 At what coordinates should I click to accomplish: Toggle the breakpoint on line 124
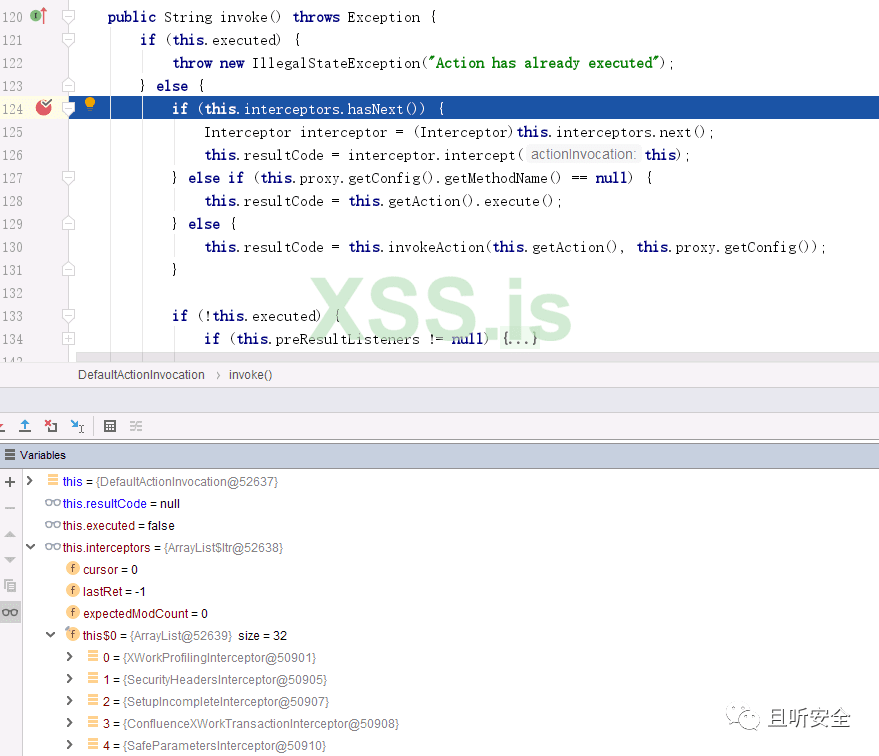pyautogui.click(x=44, y=107)
